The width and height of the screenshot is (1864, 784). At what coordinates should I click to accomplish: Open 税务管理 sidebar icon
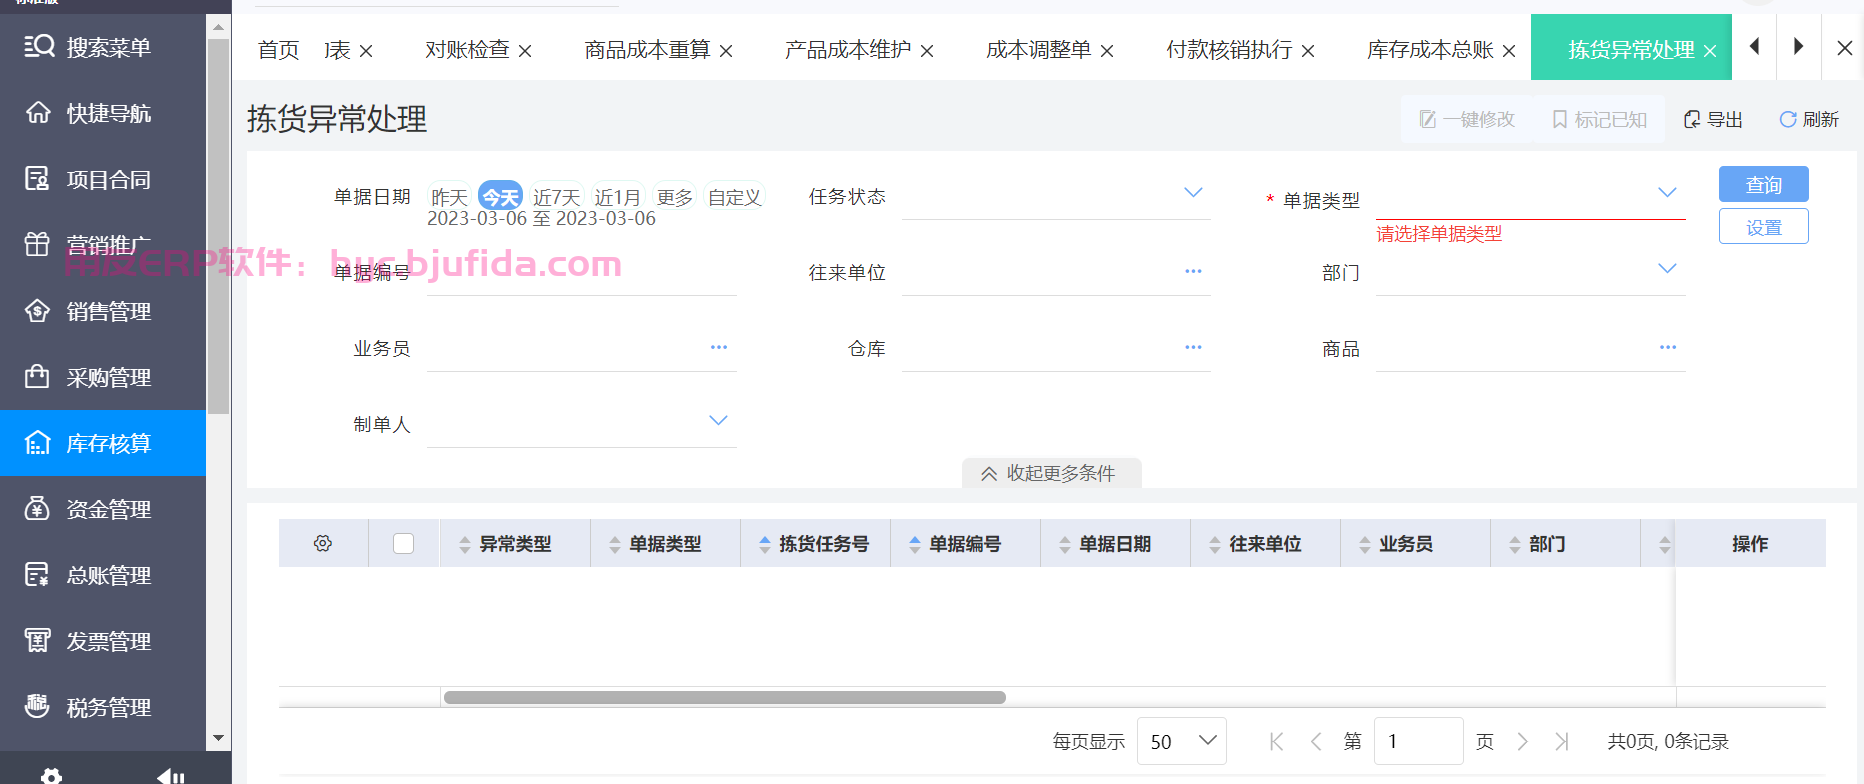pyautogui.click(x=37, y=706)
